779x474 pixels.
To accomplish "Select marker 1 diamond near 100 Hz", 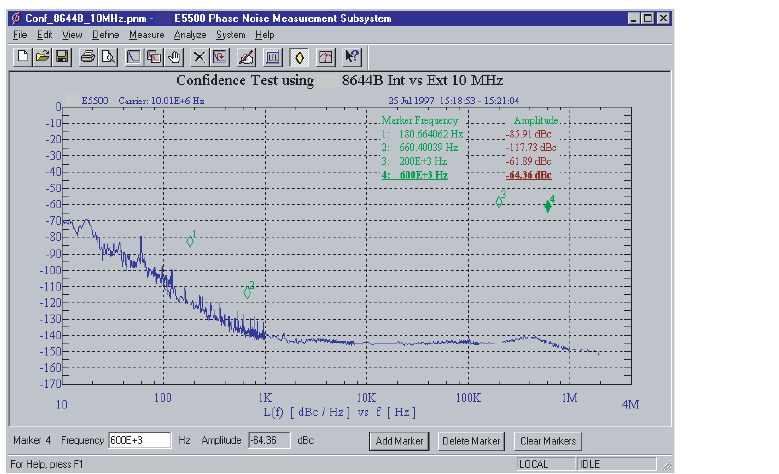I will pos(189,239).
